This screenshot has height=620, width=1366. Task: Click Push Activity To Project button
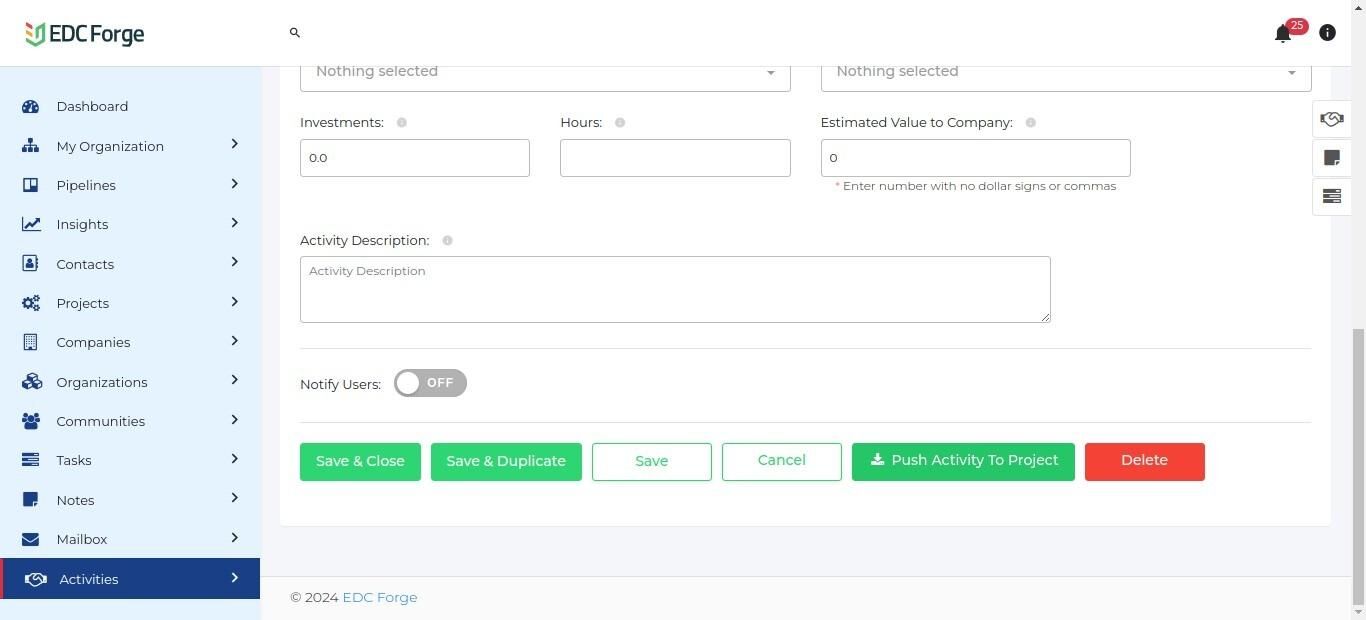pyautogui.click(x=963, y=461)
